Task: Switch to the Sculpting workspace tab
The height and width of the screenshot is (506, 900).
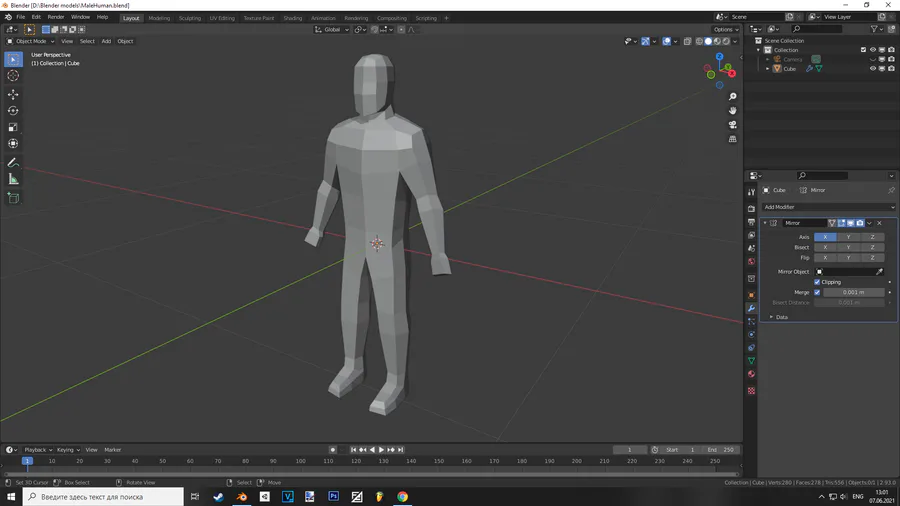Action: coord(190,18)
